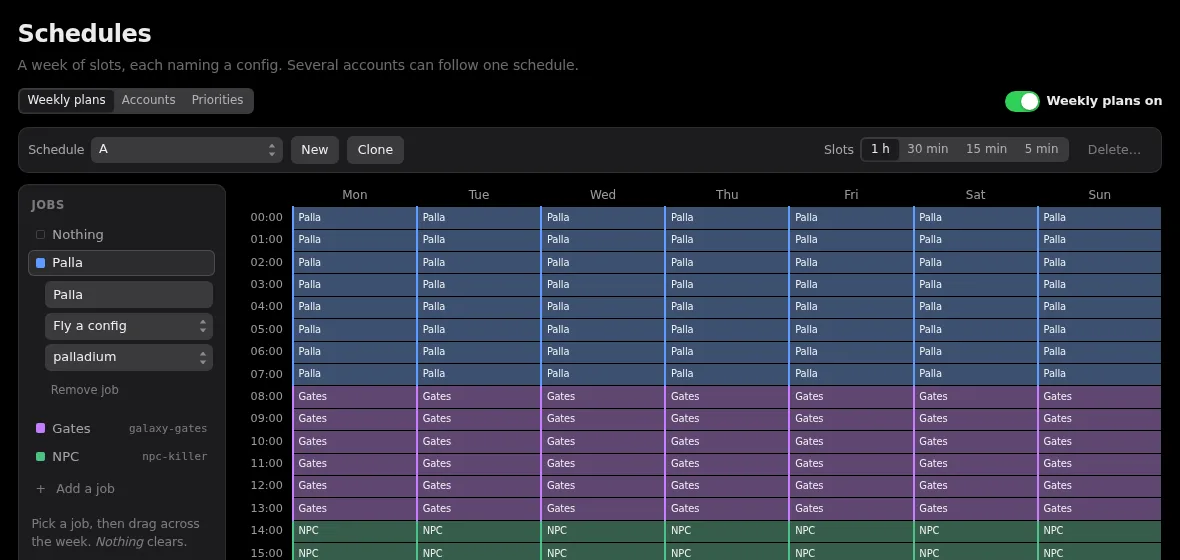The image size is (1180, 560).
Task: Click the green NPC job color swatch
Action: (41, 457)
